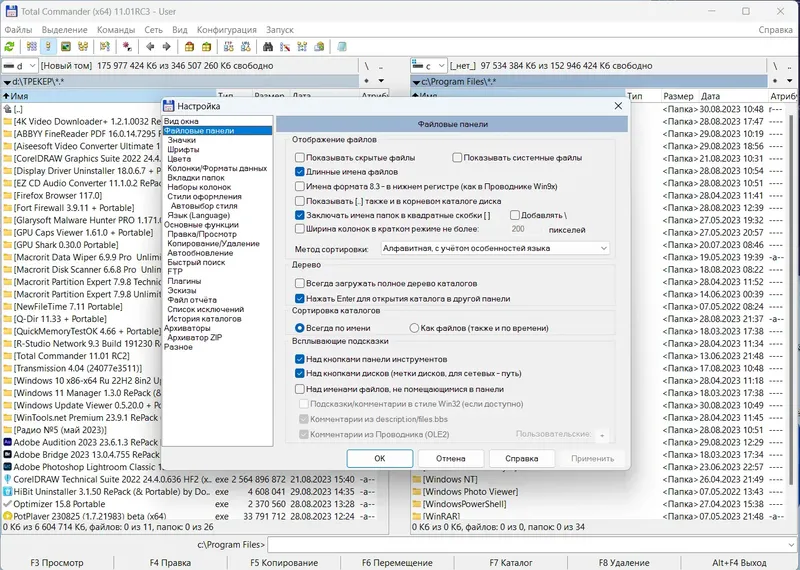
Task: Enable Показывать системные файлы checkbox
Action: [x=457, y=158]
